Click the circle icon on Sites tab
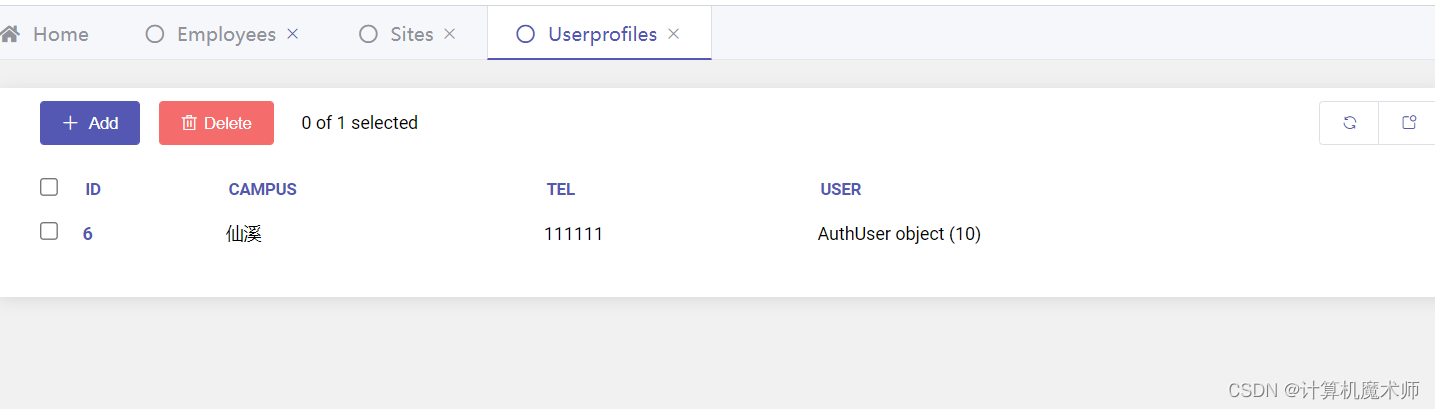The height and width of the screenshot is (409, 1435). point(368,34)
